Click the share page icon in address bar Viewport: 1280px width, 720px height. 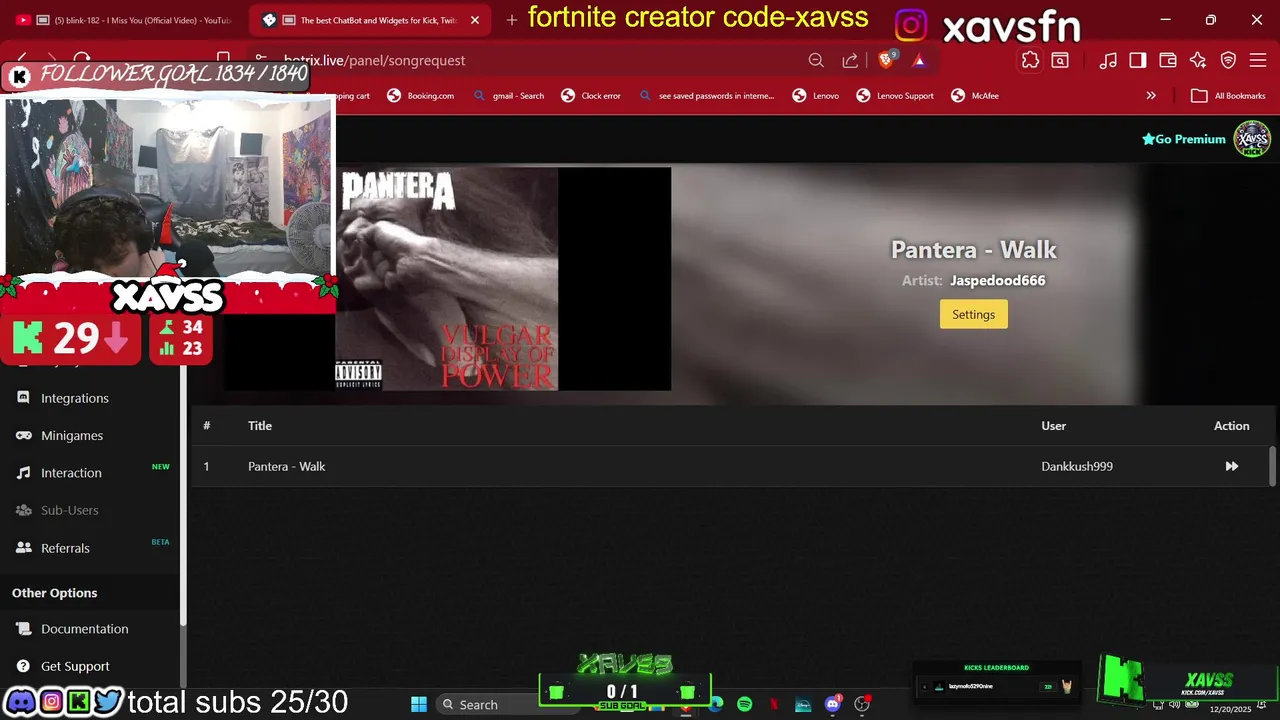pyautogui.click(x=850, y=60)
